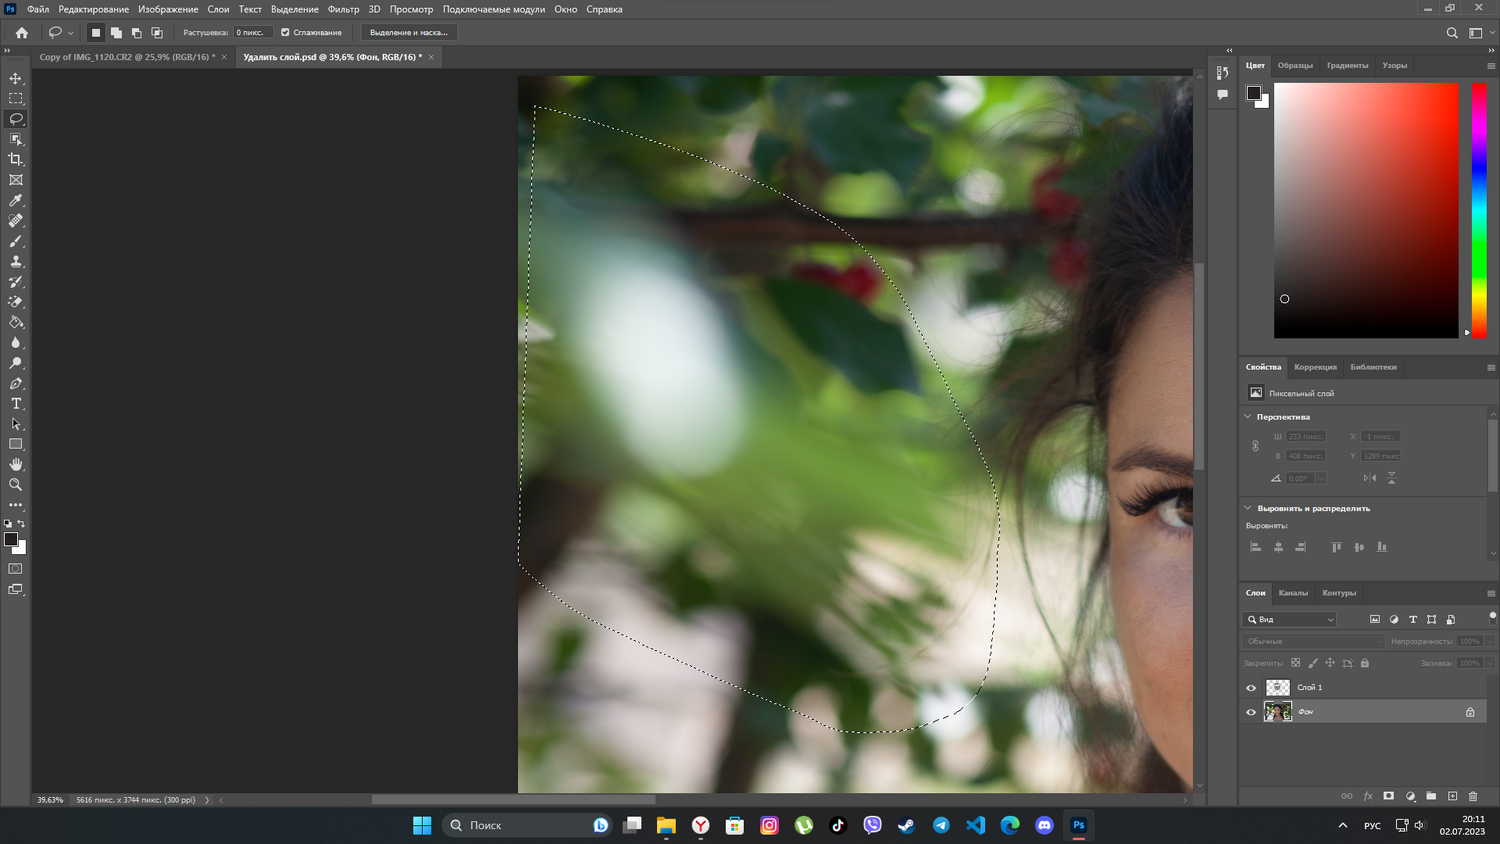1500x844 pixels.
Task: Select the Crop tool
Action: click(x=16, y=160)
